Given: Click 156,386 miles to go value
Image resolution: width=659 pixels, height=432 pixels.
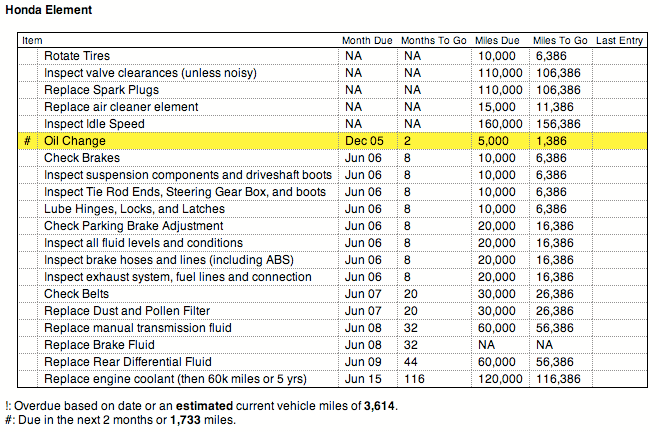Looking at the screenshot, I should (x=558, y=124).
